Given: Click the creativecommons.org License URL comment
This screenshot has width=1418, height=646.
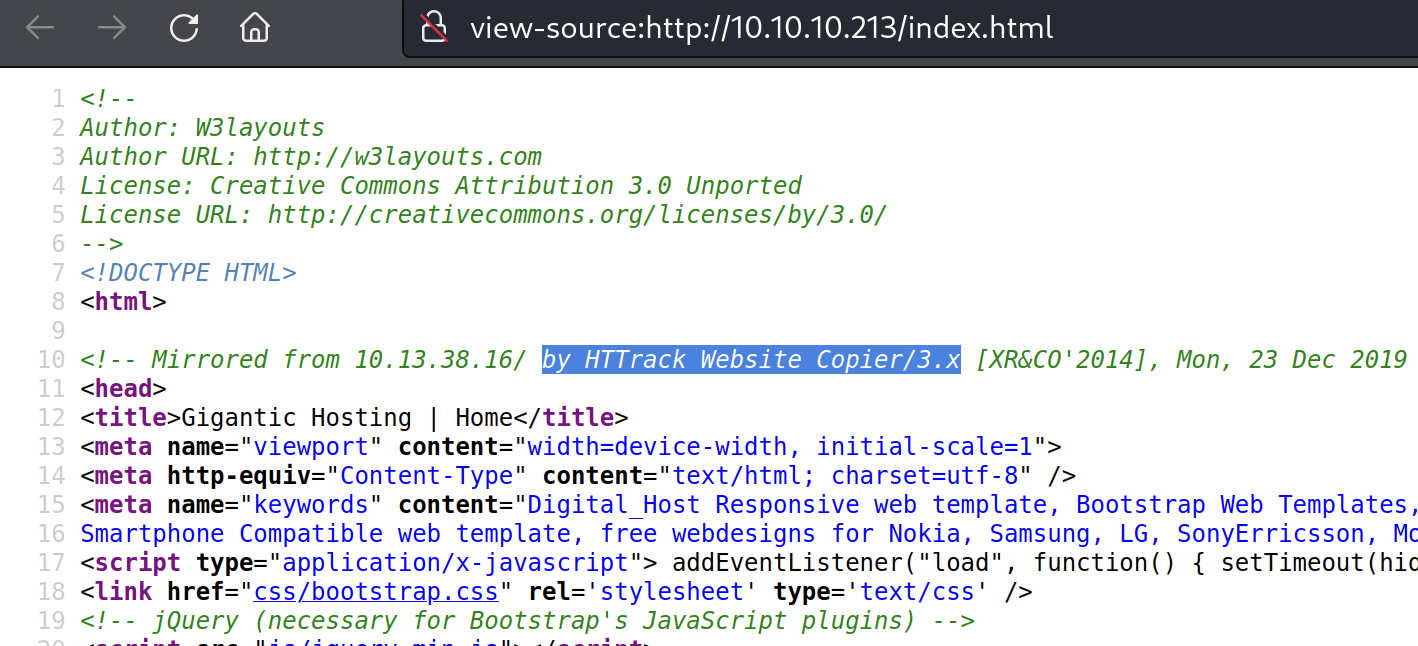Looking at the screenshot, I should (576, 215).
